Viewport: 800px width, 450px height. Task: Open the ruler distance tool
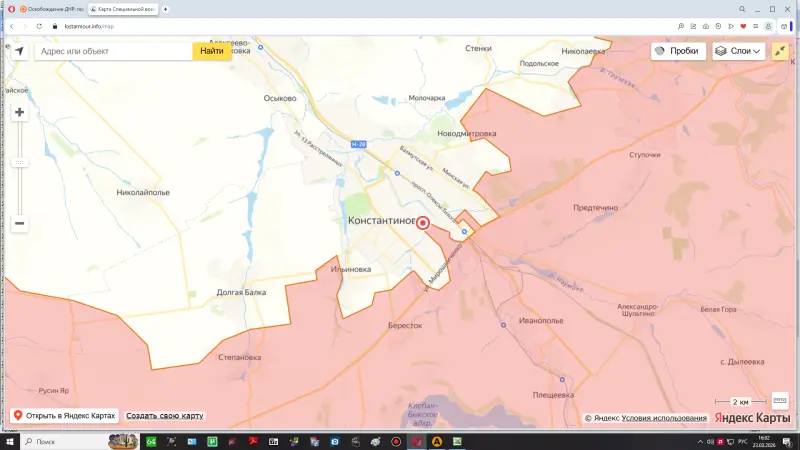pos(781,400)
